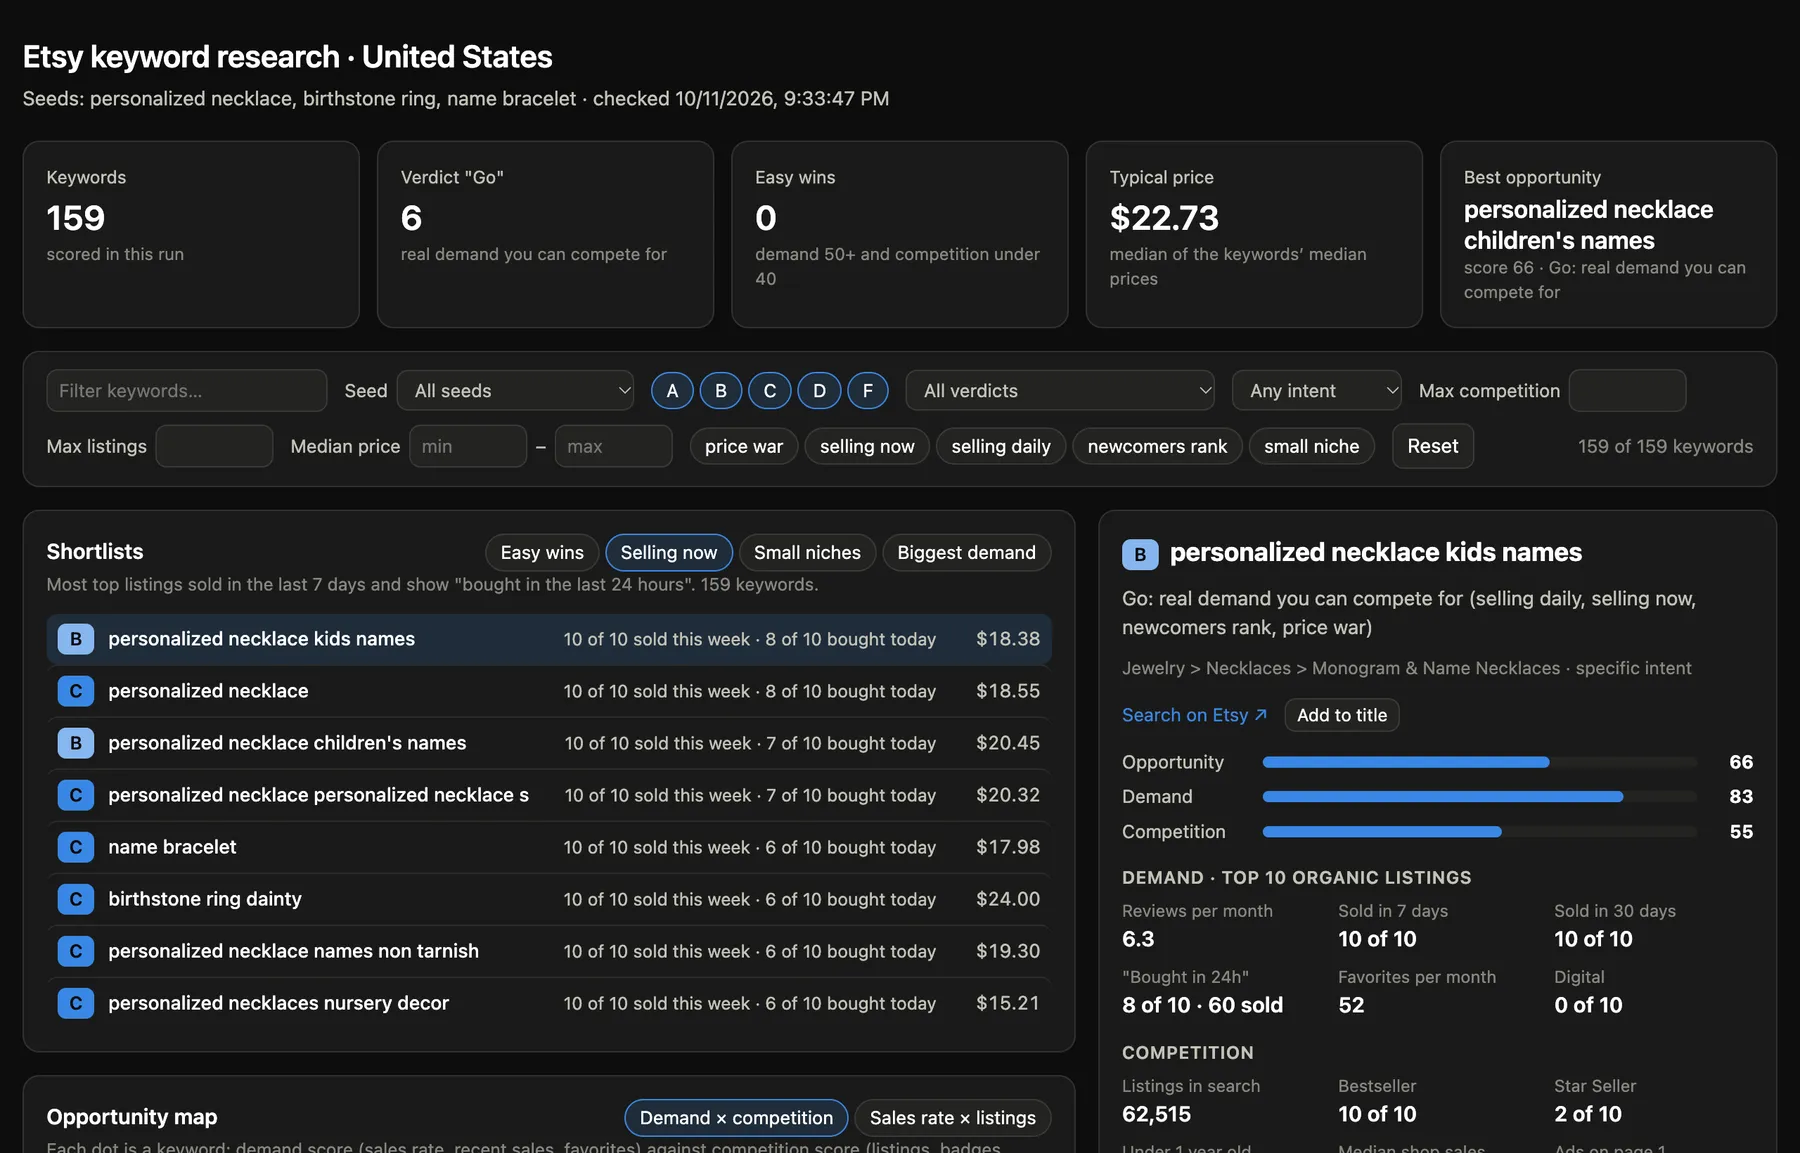Image resolution: width=1800 pixels, height=1153 pixels.
Task: Toggle the selling now tag filter
Action: pos(867,446)
